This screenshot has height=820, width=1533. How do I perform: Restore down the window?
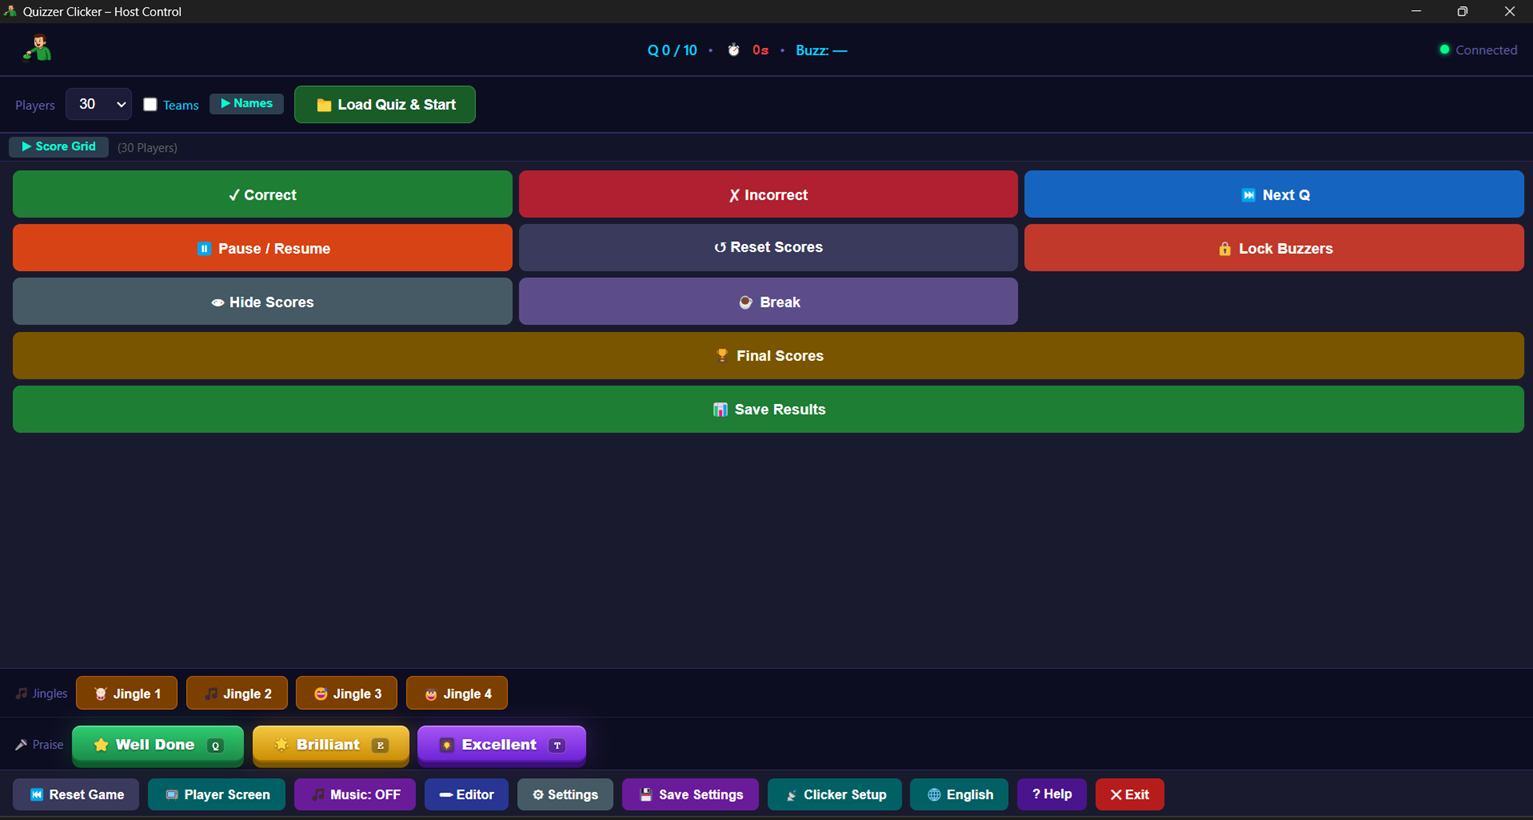click(x=1462, y=11)
